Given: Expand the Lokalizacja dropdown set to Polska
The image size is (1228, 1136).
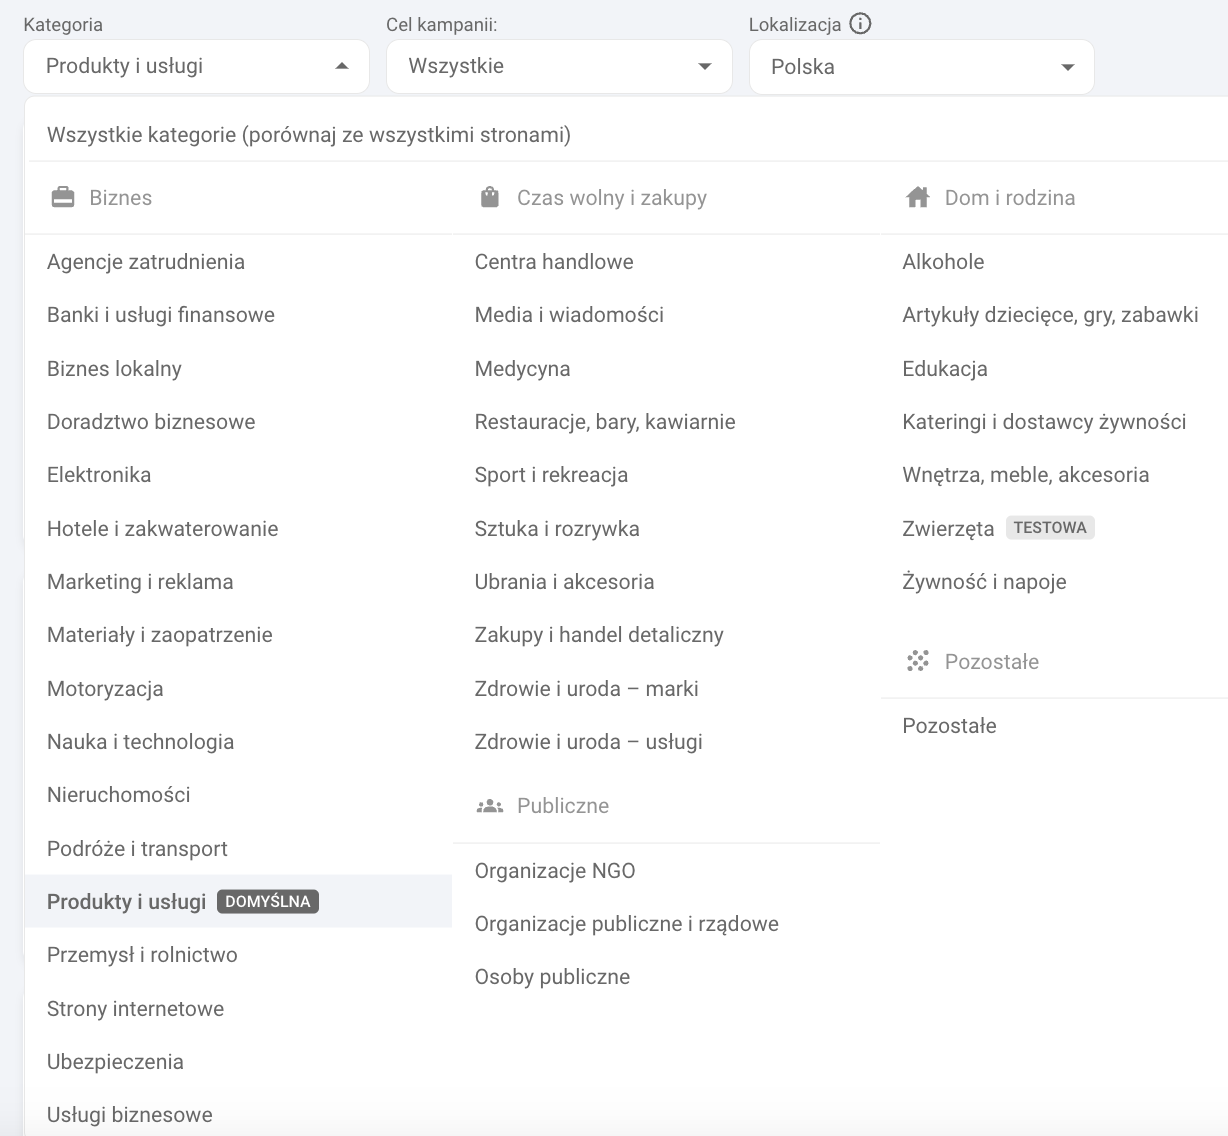Looking at the screenshot, I should tap(921, 67).
